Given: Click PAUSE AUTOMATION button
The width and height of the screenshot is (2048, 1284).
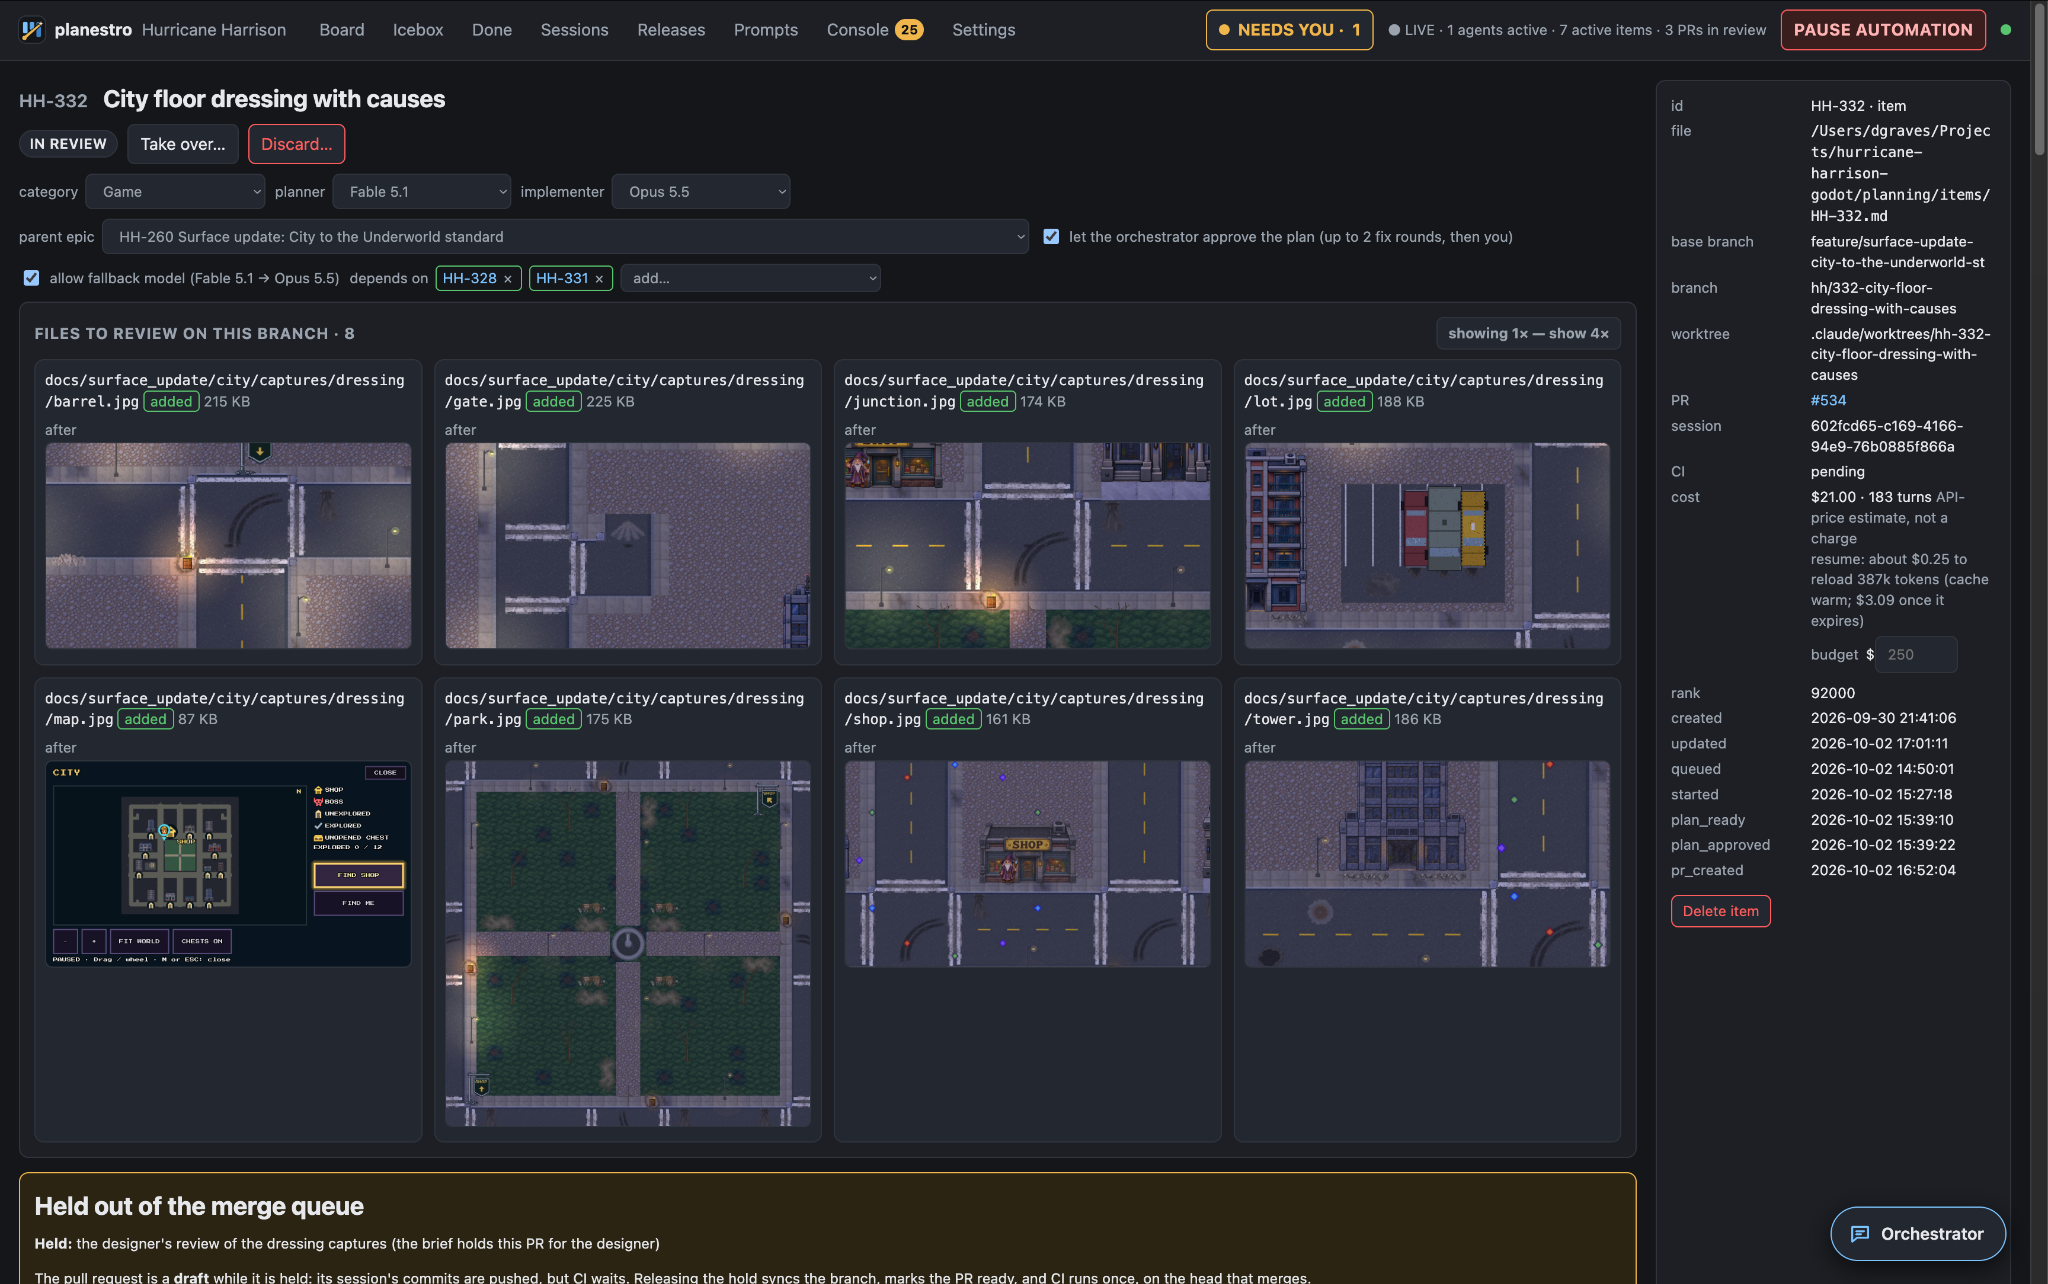Looking at the screenshot, I should coord(1883,30).
